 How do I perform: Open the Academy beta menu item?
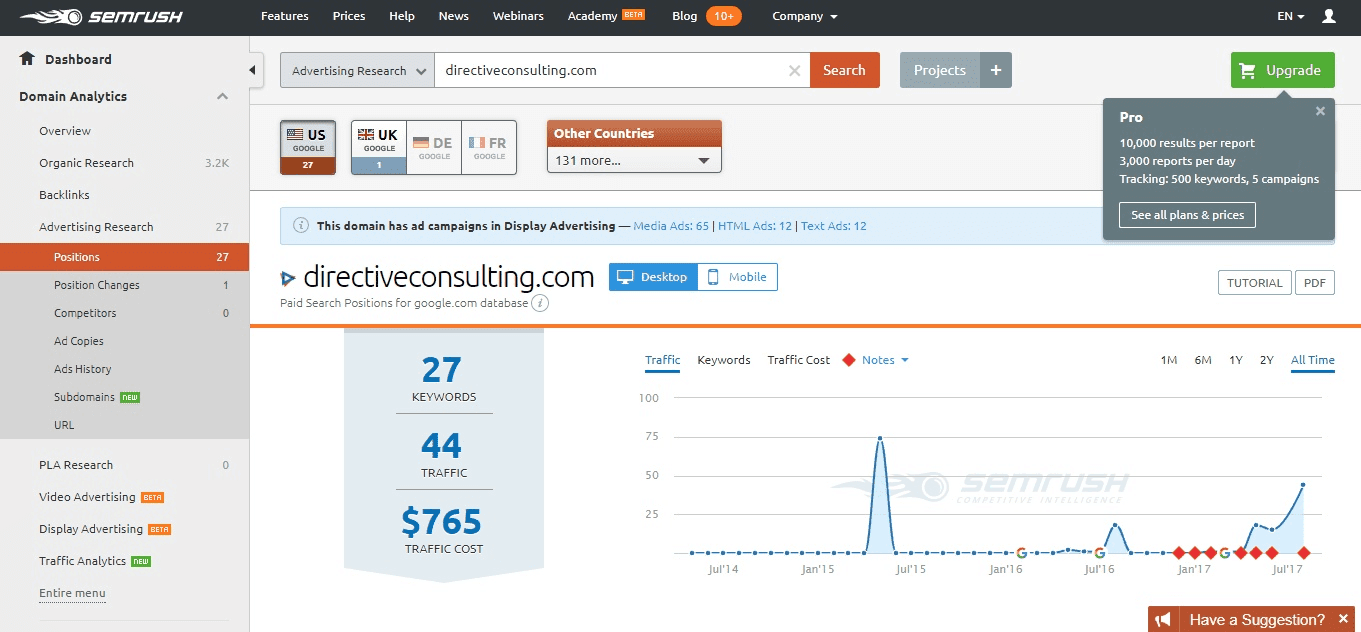607,16
